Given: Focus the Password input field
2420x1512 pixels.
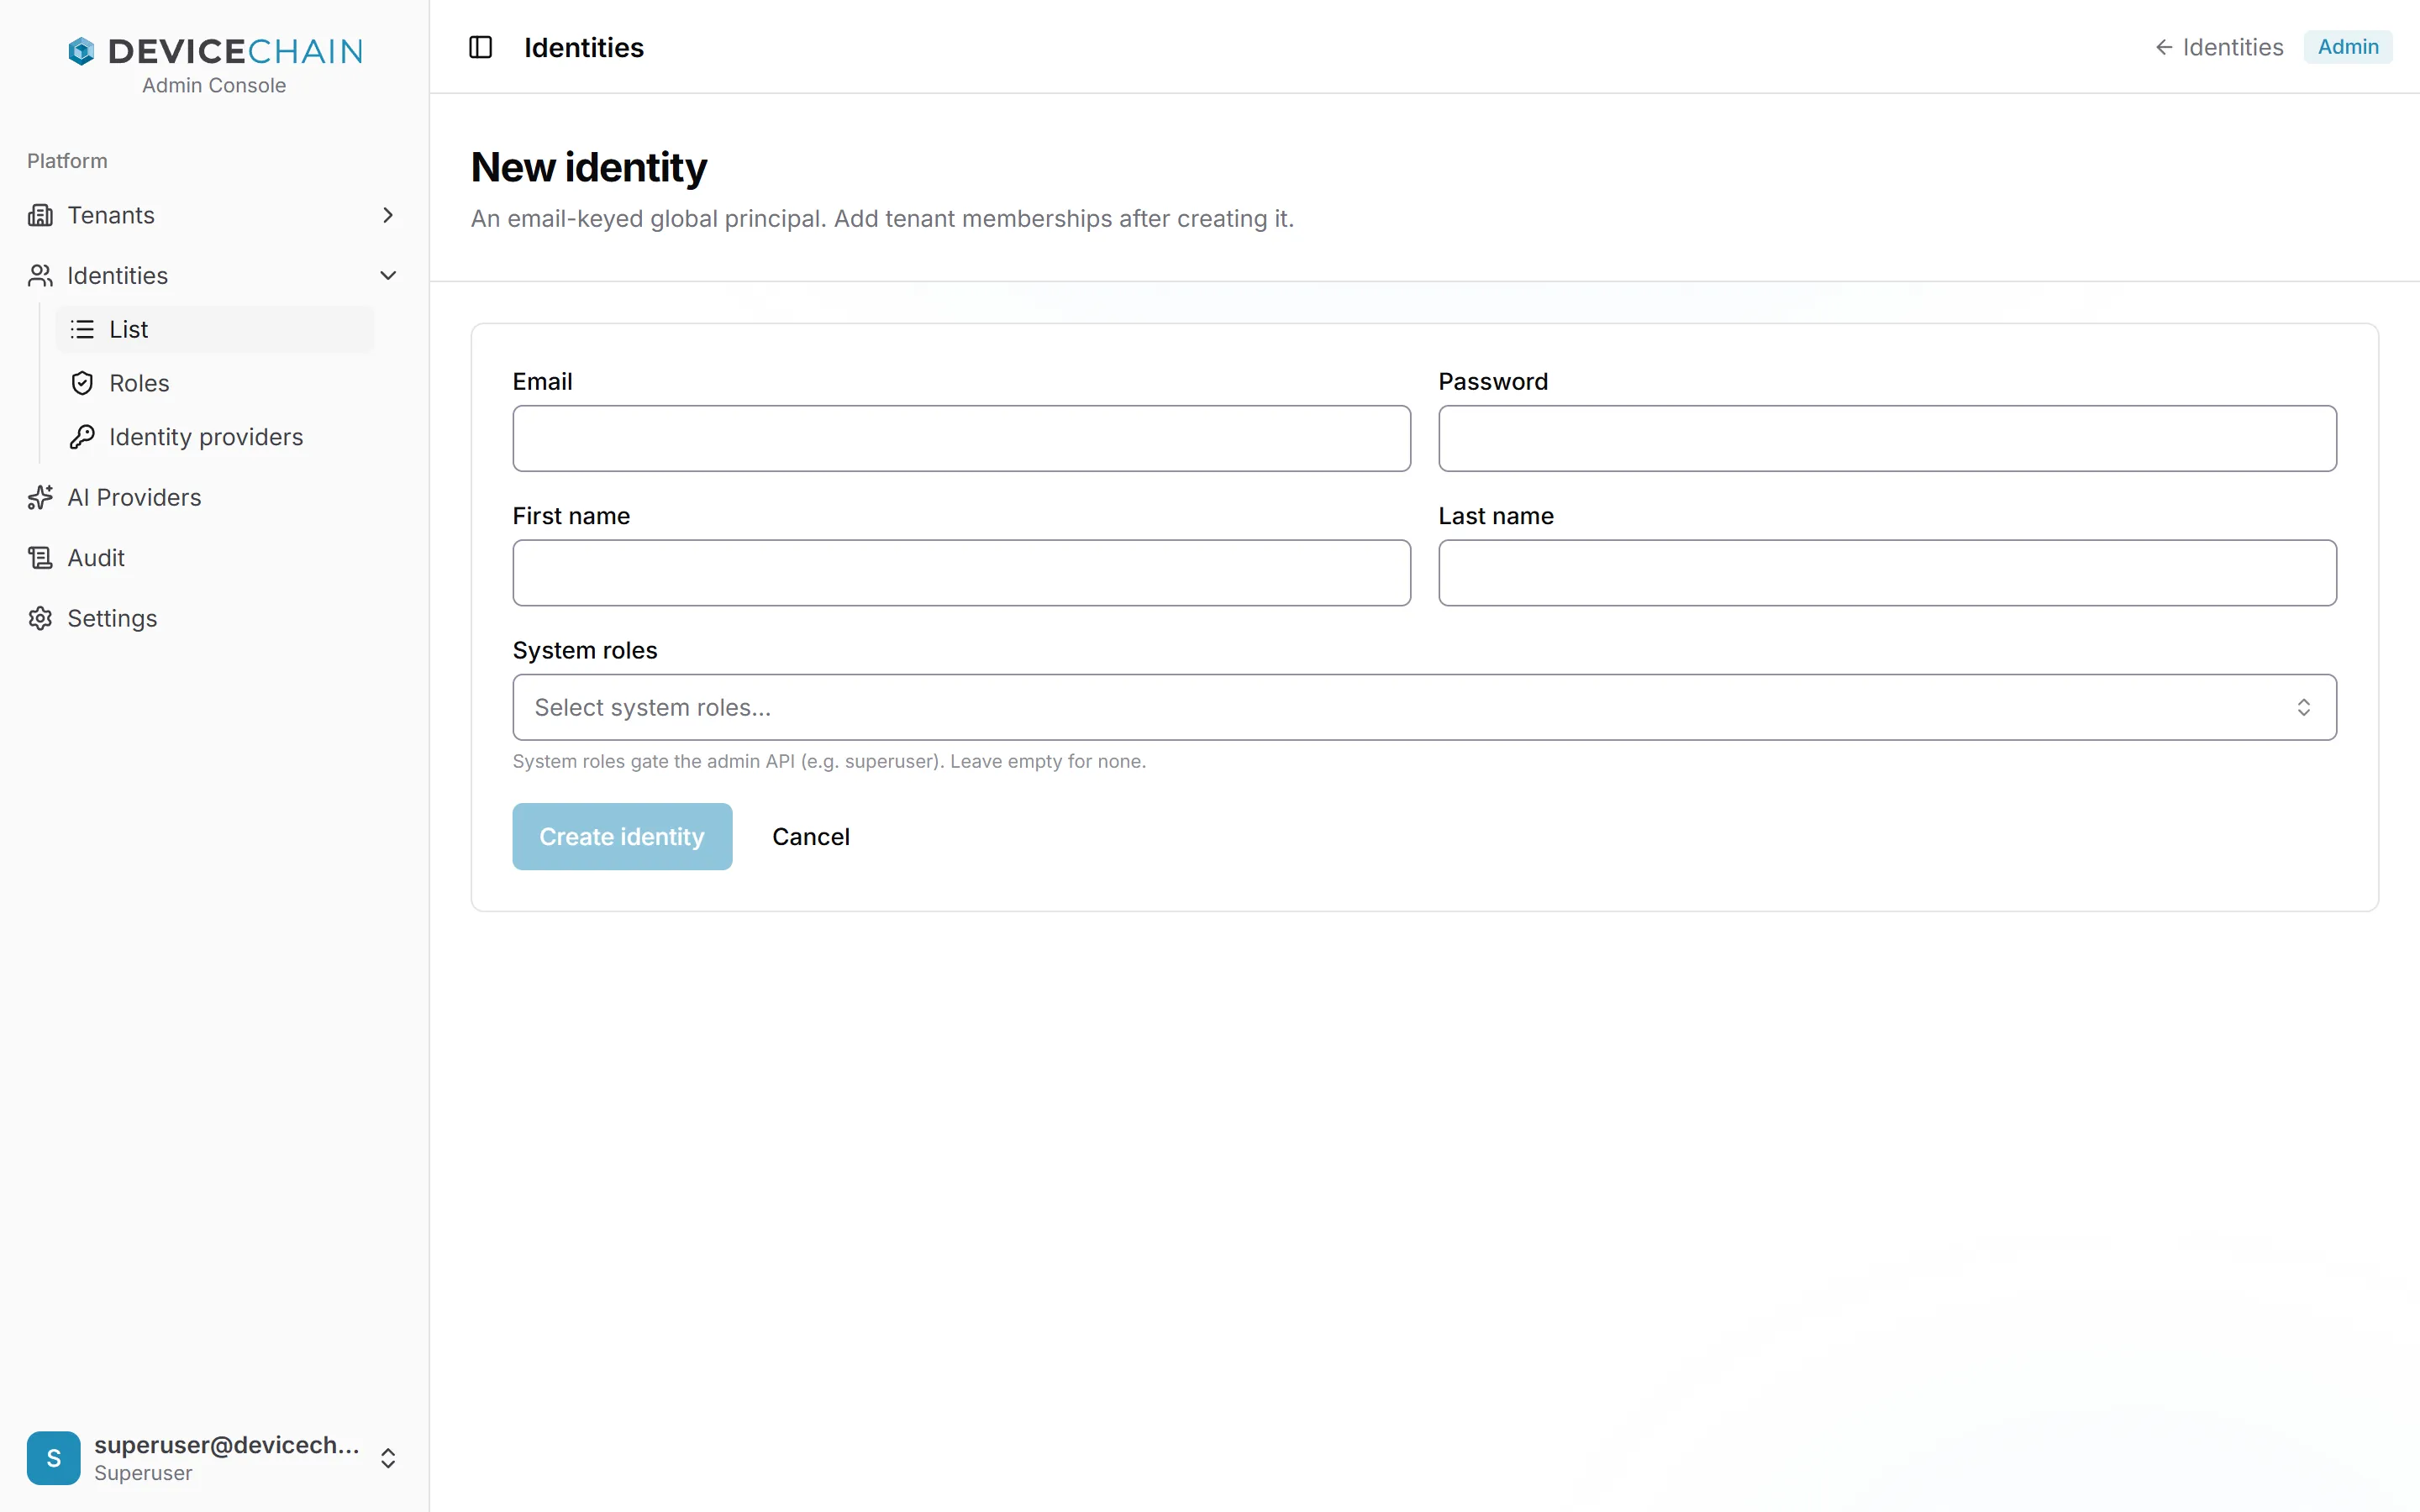Looking at the screenshot, I should point(1887,438).
